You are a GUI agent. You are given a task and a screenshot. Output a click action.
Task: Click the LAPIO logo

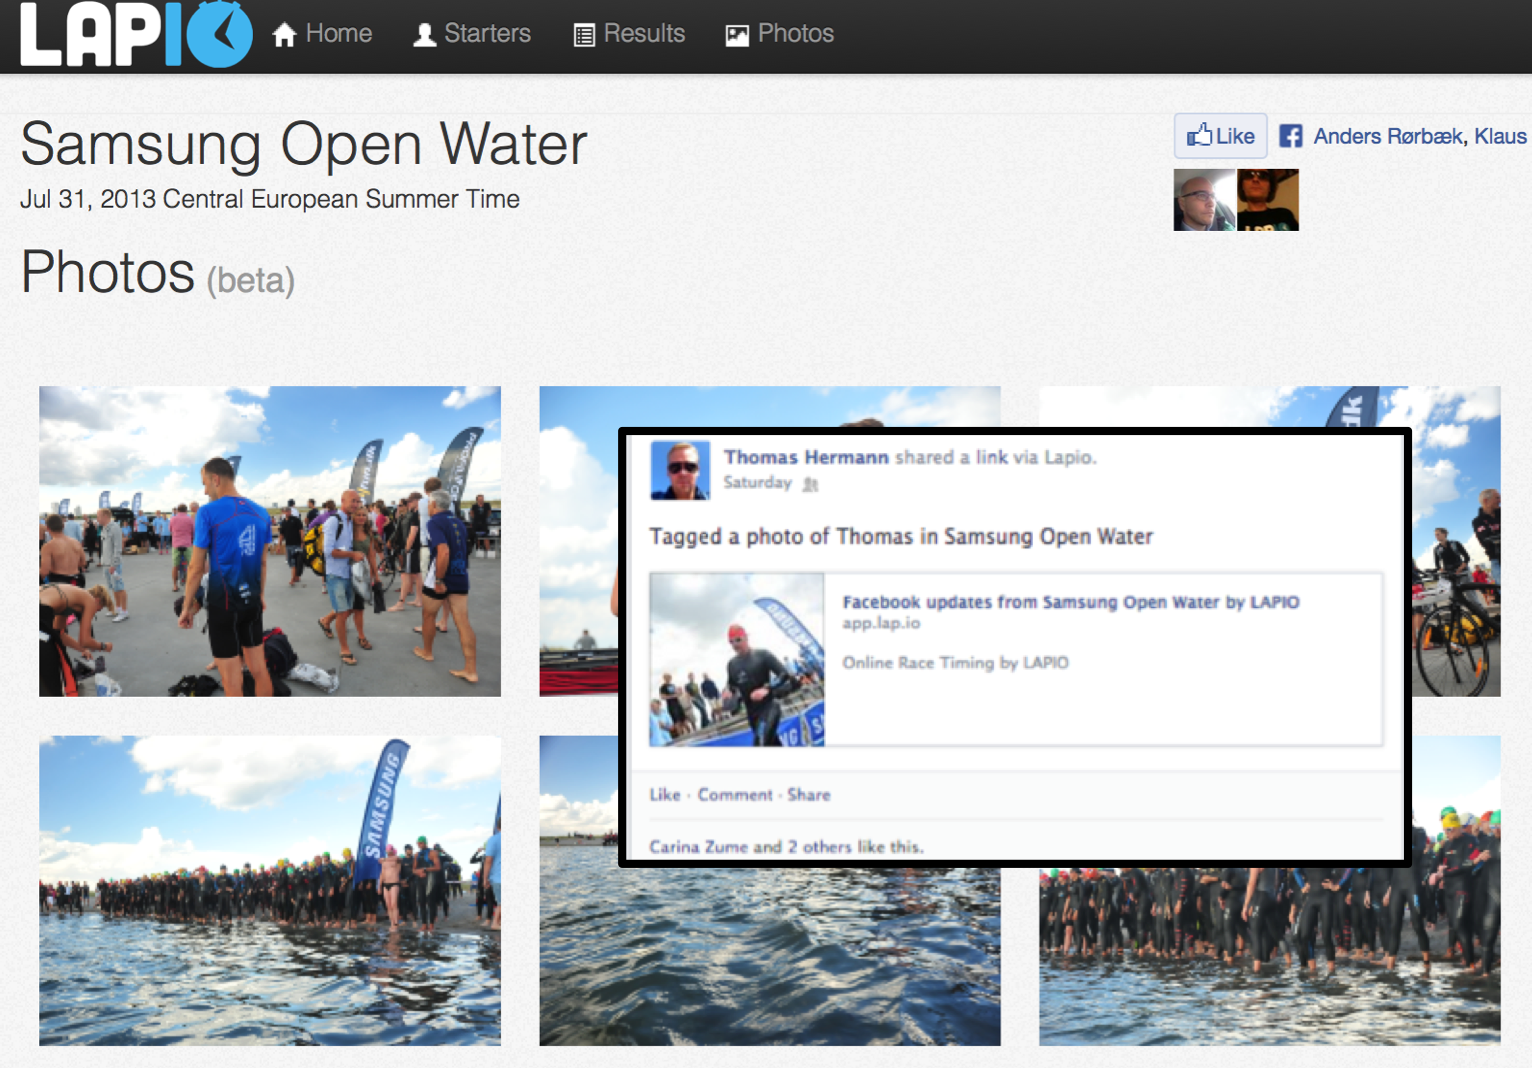tap(136, 34)
